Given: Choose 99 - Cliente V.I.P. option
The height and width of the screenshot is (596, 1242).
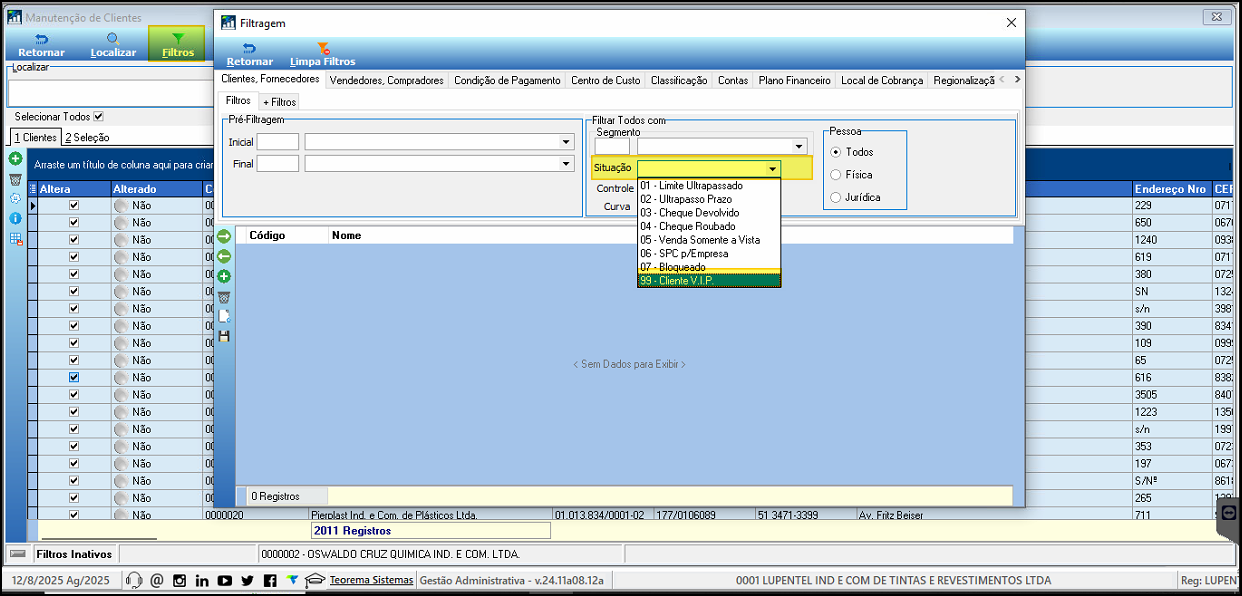Looking at the screenshot, I should click(709, 281).
